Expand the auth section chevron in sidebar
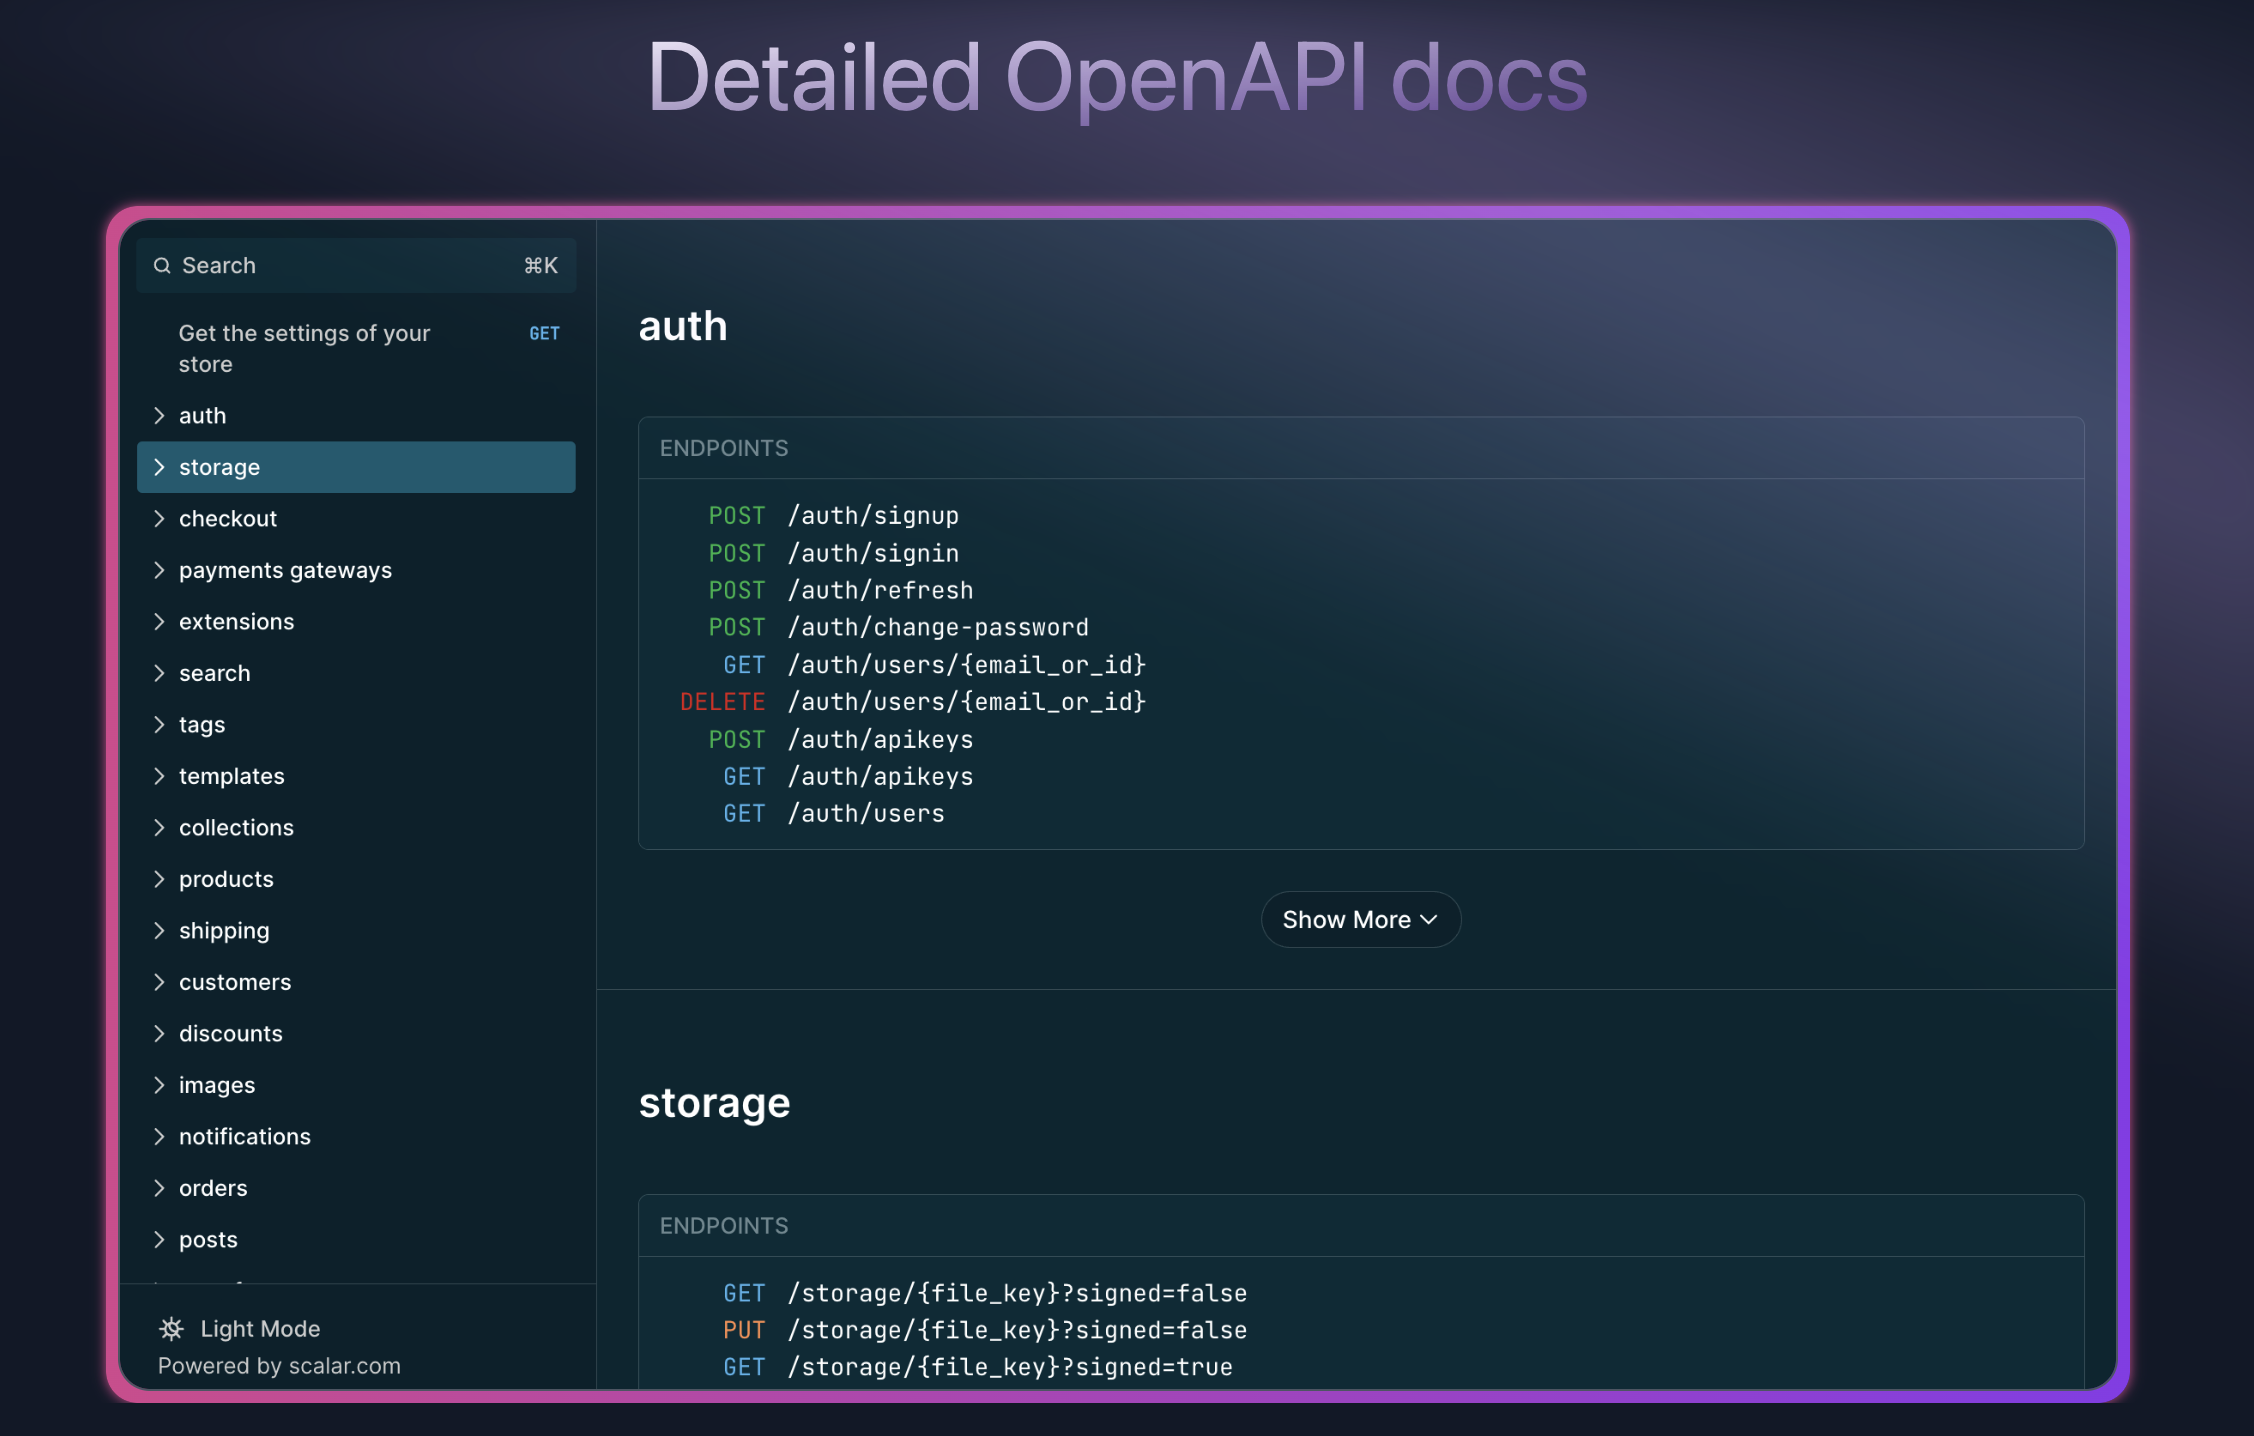 click(x=159, y=415)
